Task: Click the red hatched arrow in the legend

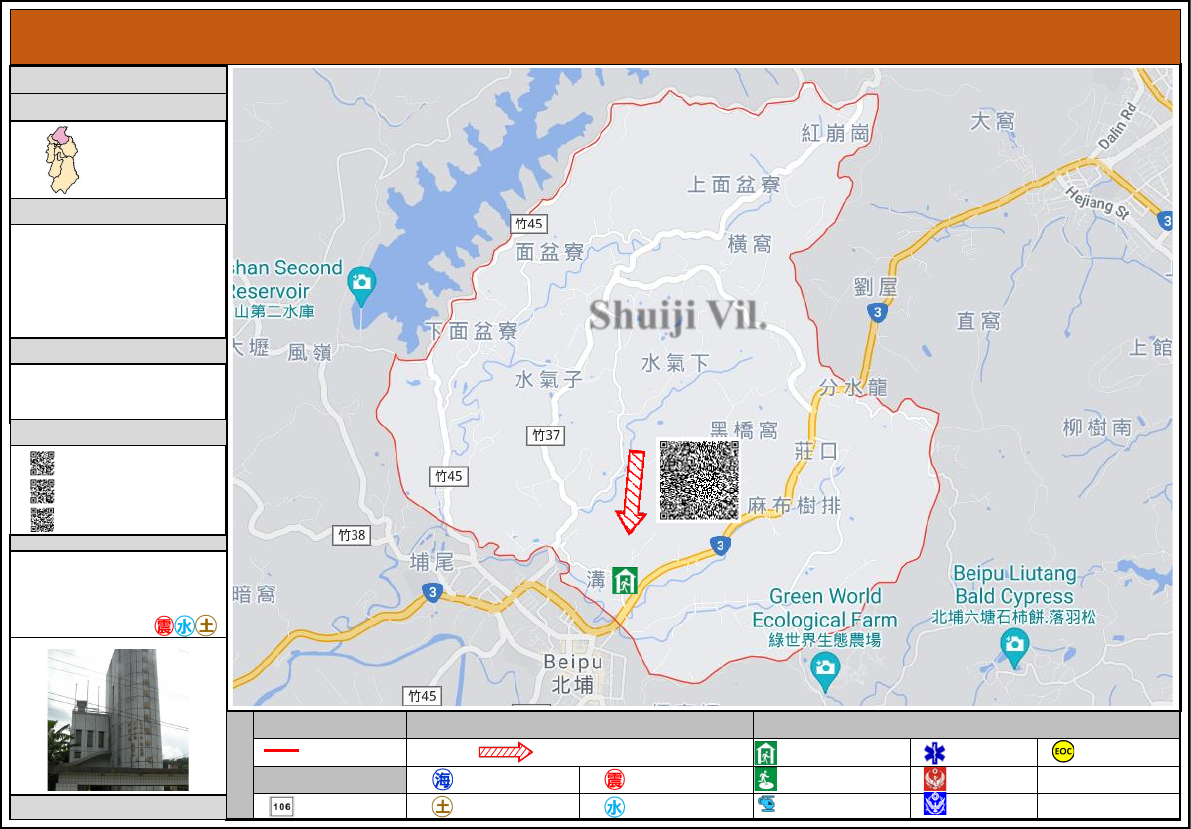Action: 505,752
